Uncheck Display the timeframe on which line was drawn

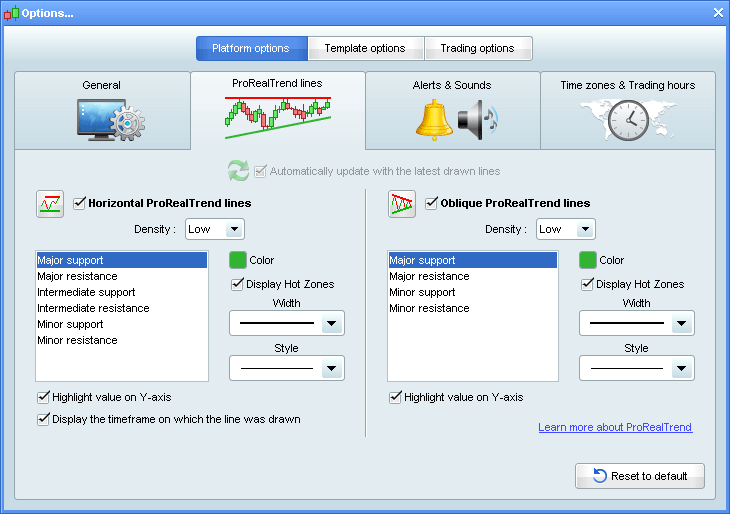[43, 419]
